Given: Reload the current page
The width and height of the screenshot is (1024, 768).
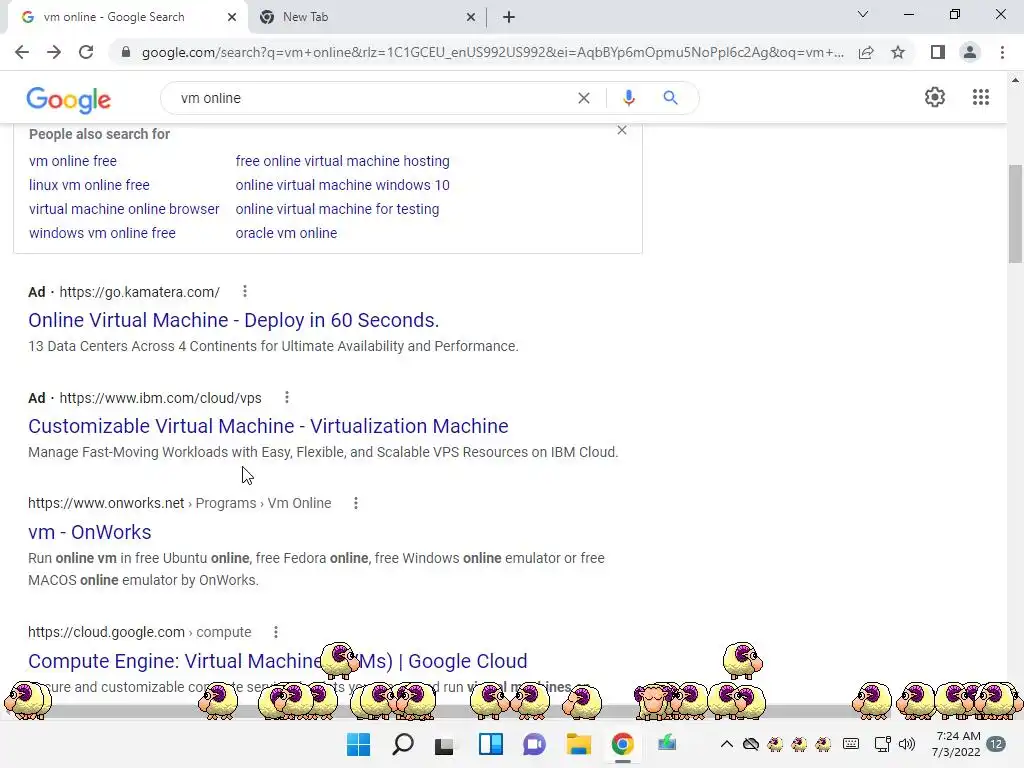Looking at the screenshot, I should pyautogui.click(x=86, y=52).
